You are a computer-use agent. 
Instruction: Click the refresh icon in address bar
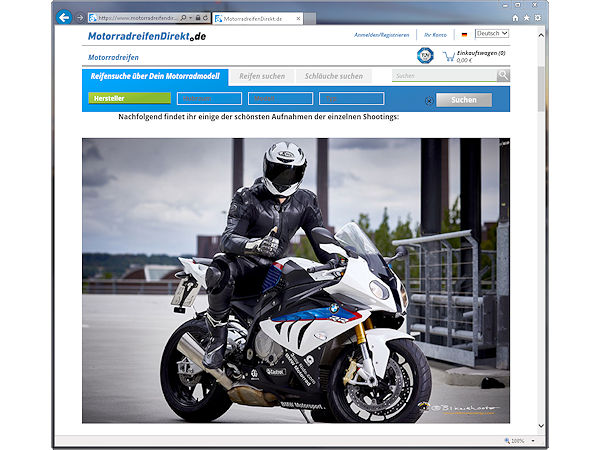205,18
